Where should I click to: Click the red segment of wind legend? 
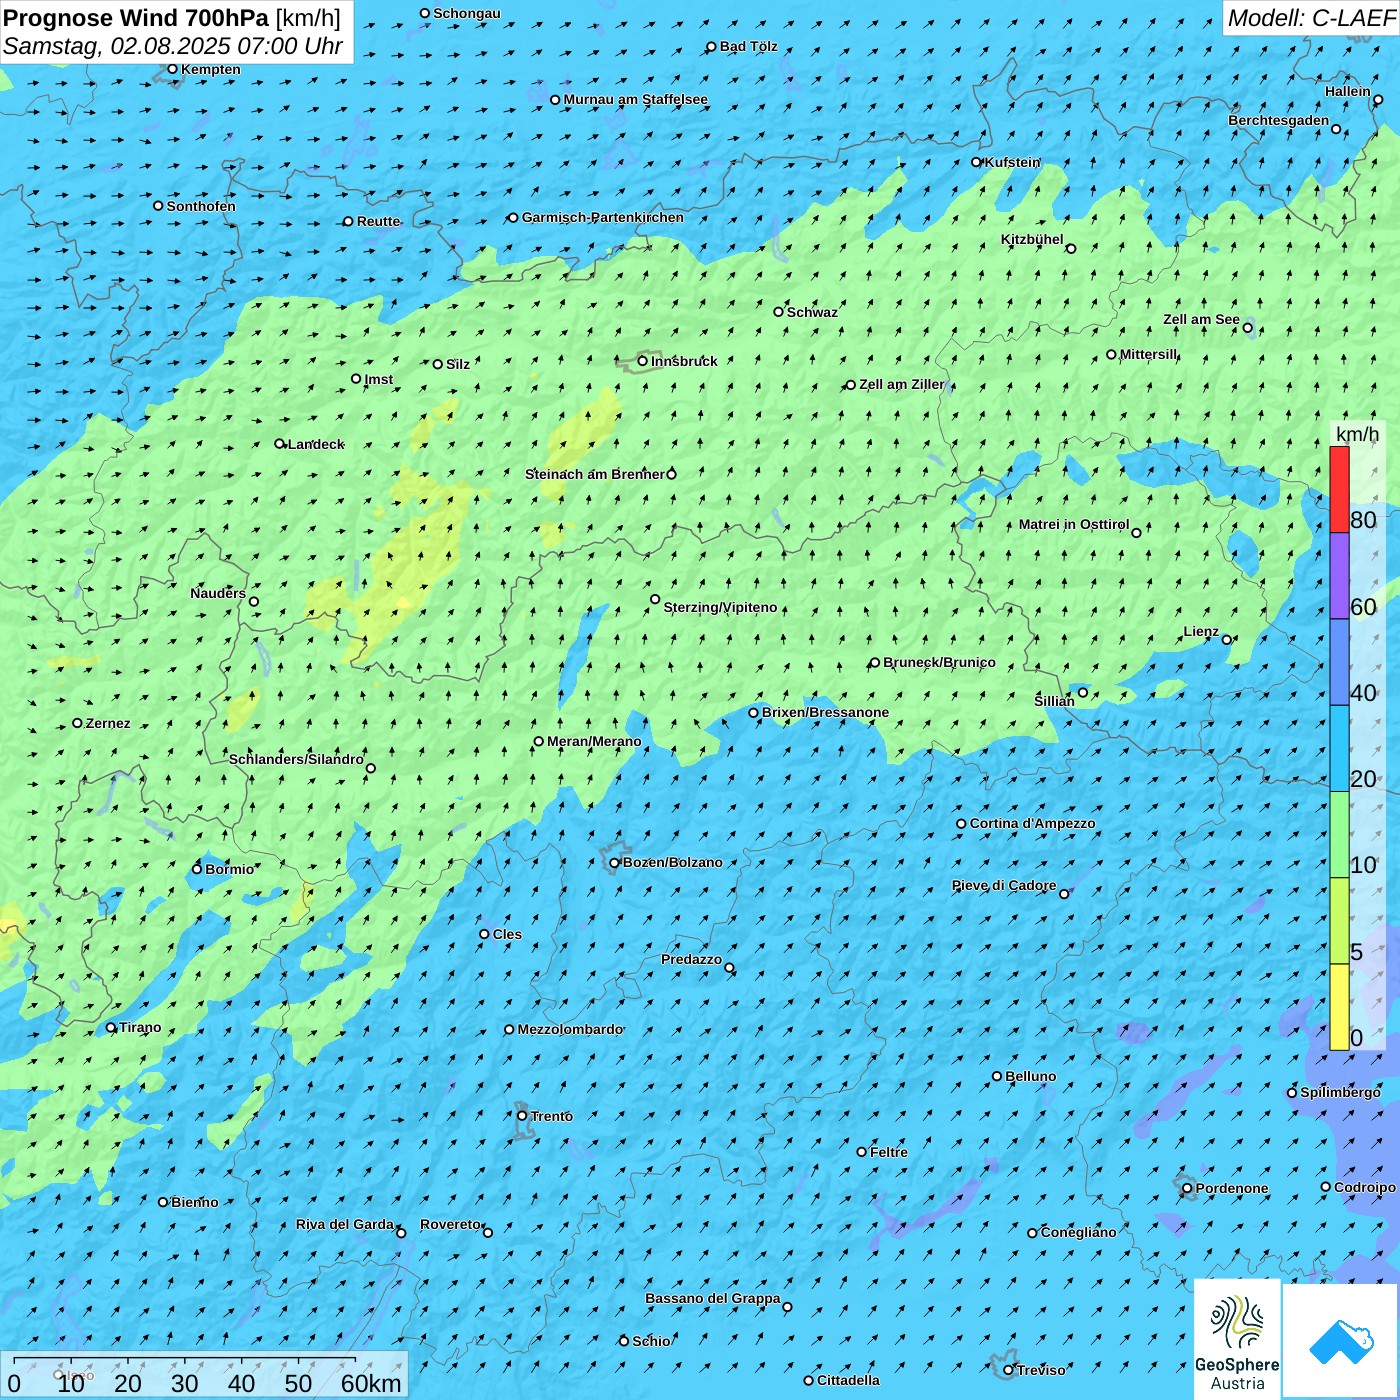click(1339, 489)
